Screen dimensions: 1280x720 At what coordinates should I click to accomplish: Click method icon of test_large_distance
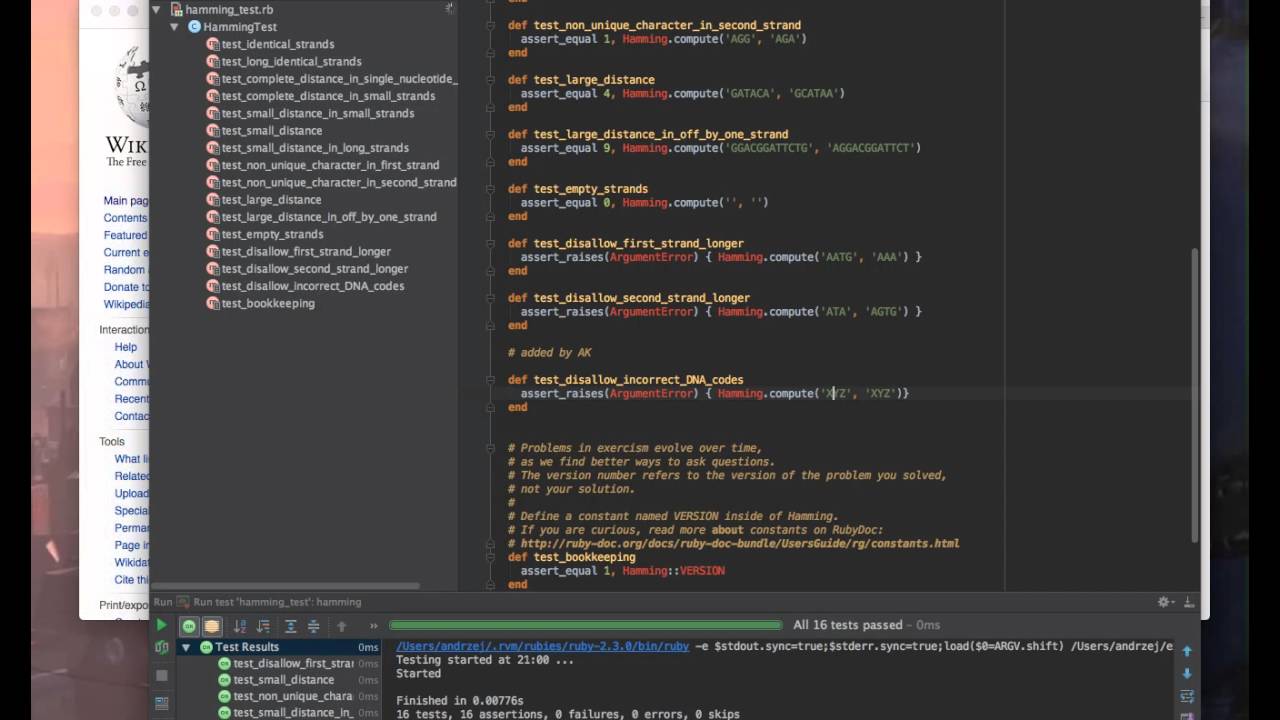click(x=212, y=200)
